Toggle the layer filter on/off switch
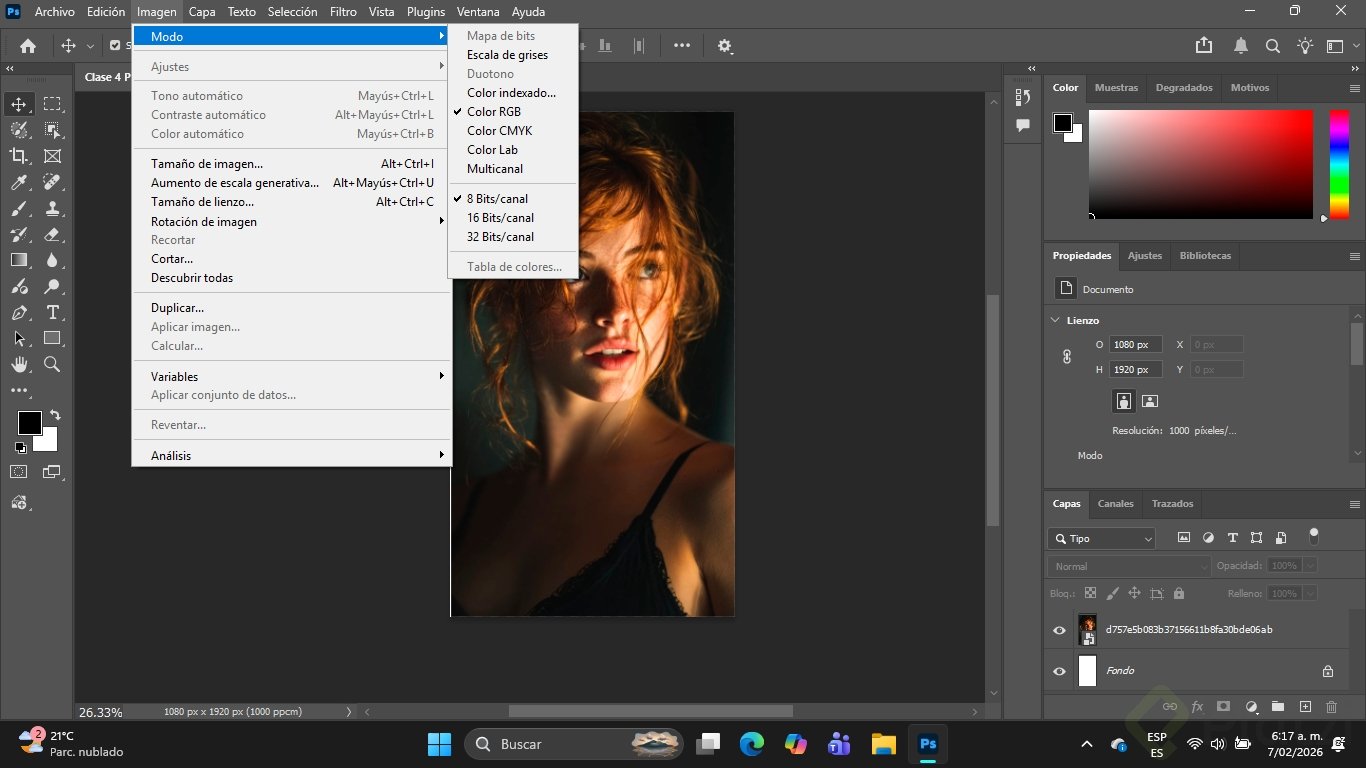Screen dimensions: 1366x768 1314,536
